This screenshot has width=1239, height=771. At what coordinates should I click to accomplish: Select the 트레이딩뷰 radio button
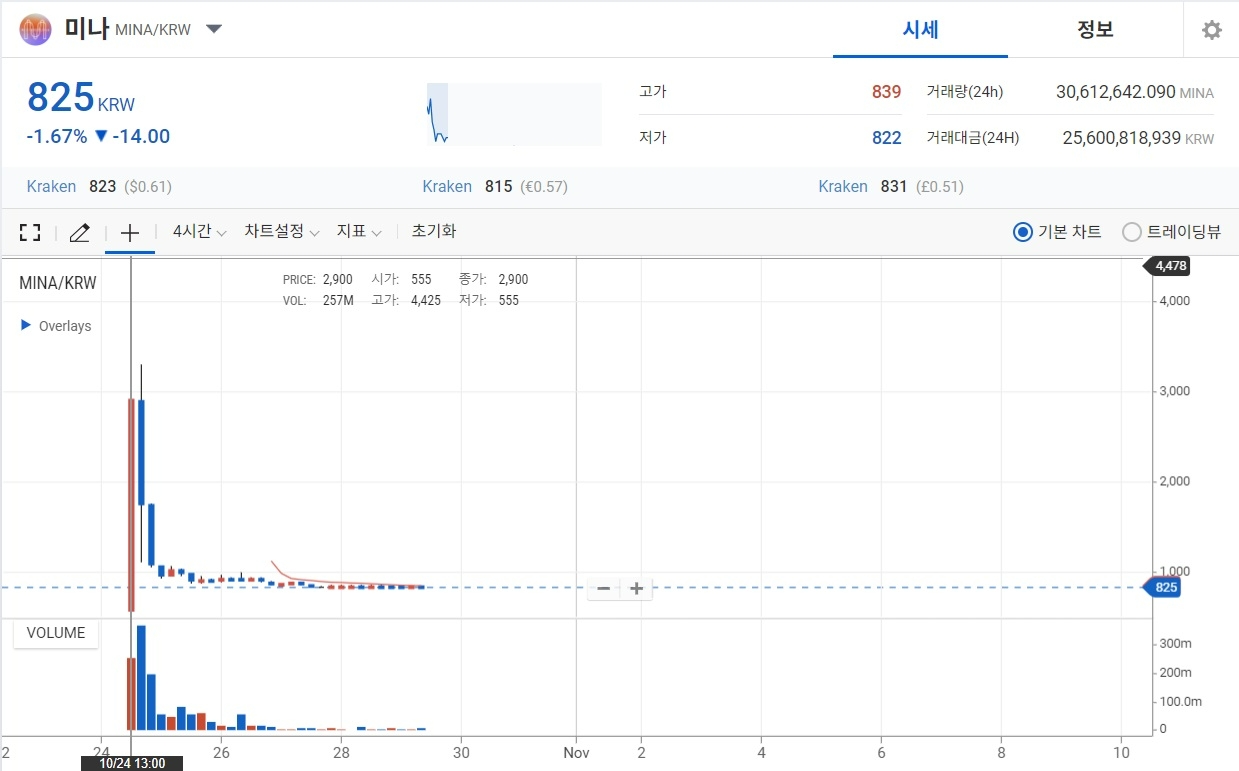click(x=1132, y=232)
